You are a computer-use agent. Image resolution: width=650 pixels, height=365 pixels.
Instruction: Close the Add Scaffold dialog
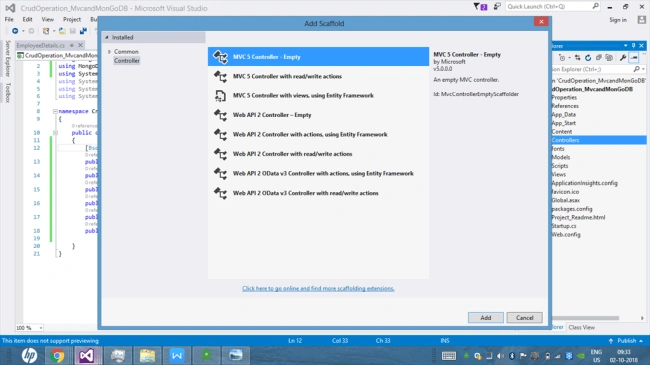(x=541, y=22)
